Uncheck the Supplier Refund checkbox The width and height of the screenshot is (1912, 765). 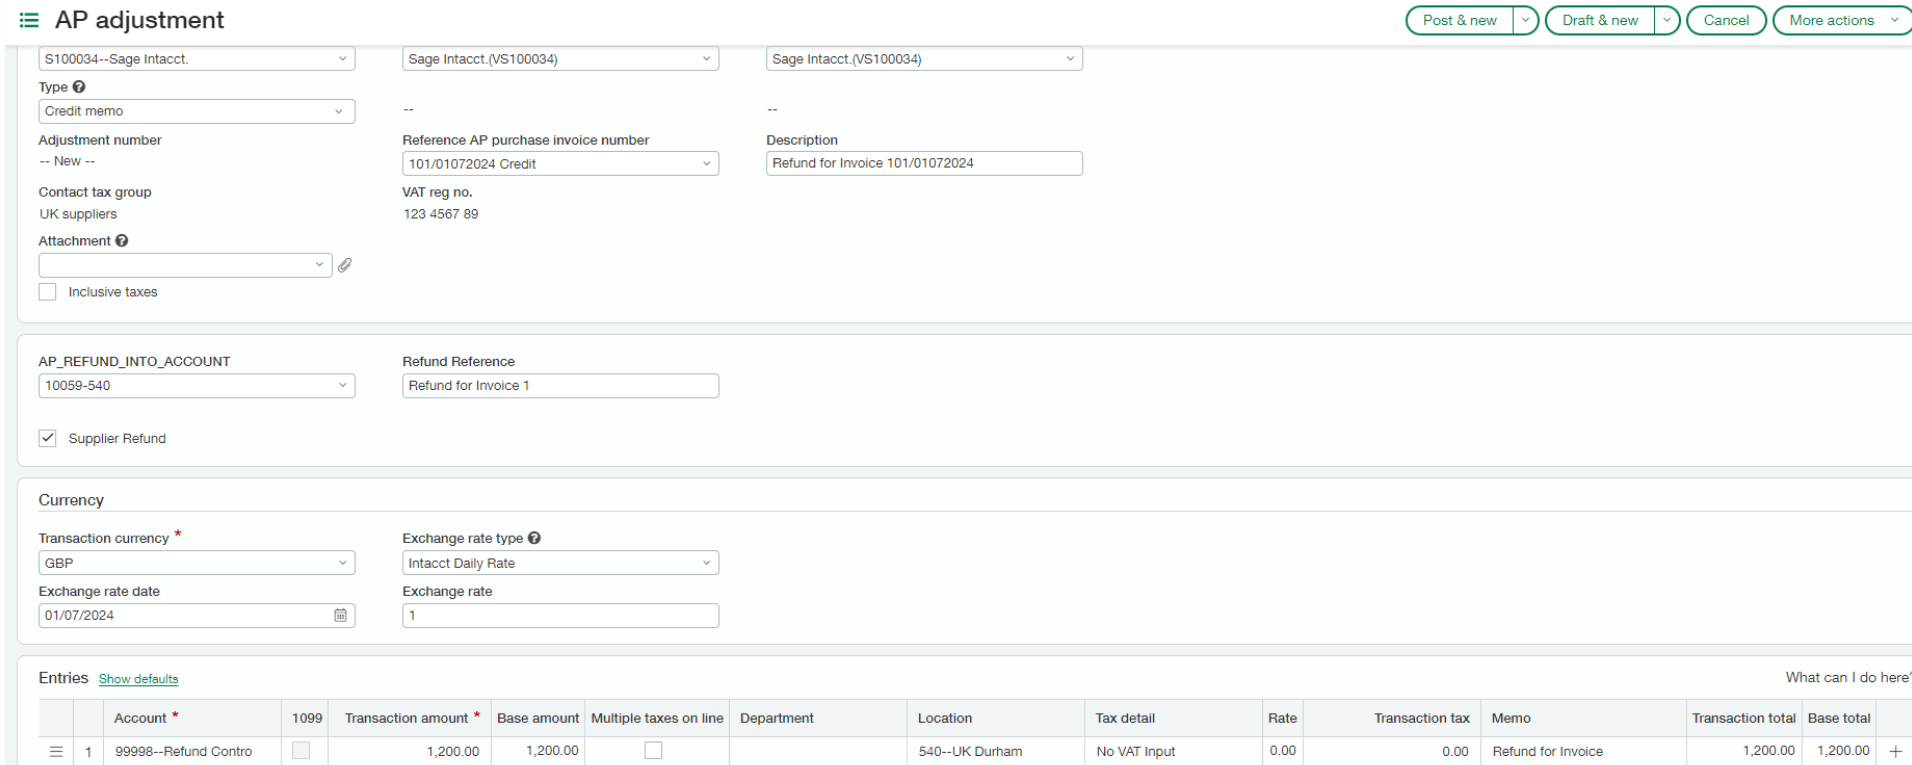pyautogui.click(x=48, y=438)
